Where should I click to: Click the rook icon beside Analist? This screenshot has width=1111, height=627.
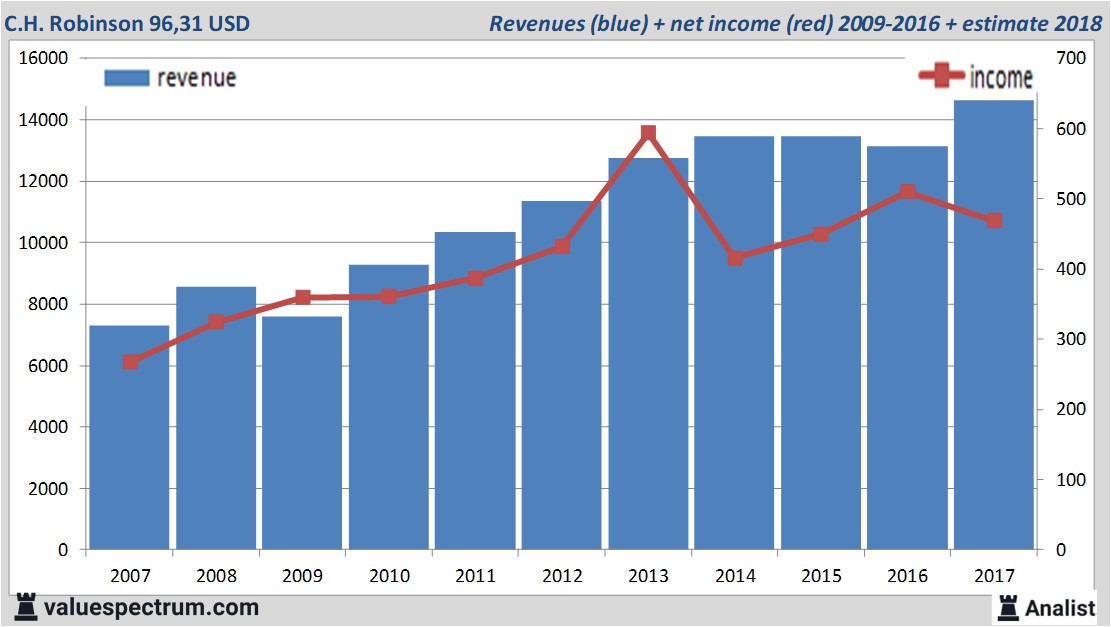point(1006,606)
